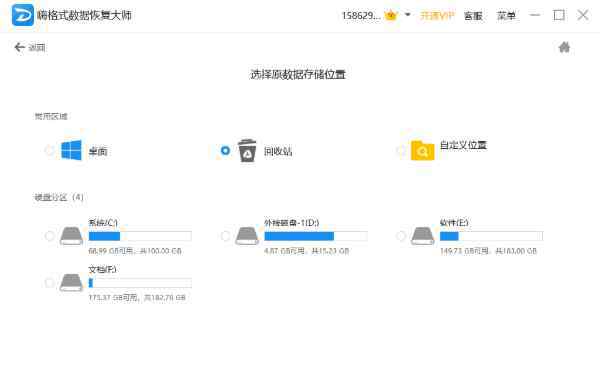
Task: Click the 外接磁盘-1(D:) label
Action: tap(292, 223)
